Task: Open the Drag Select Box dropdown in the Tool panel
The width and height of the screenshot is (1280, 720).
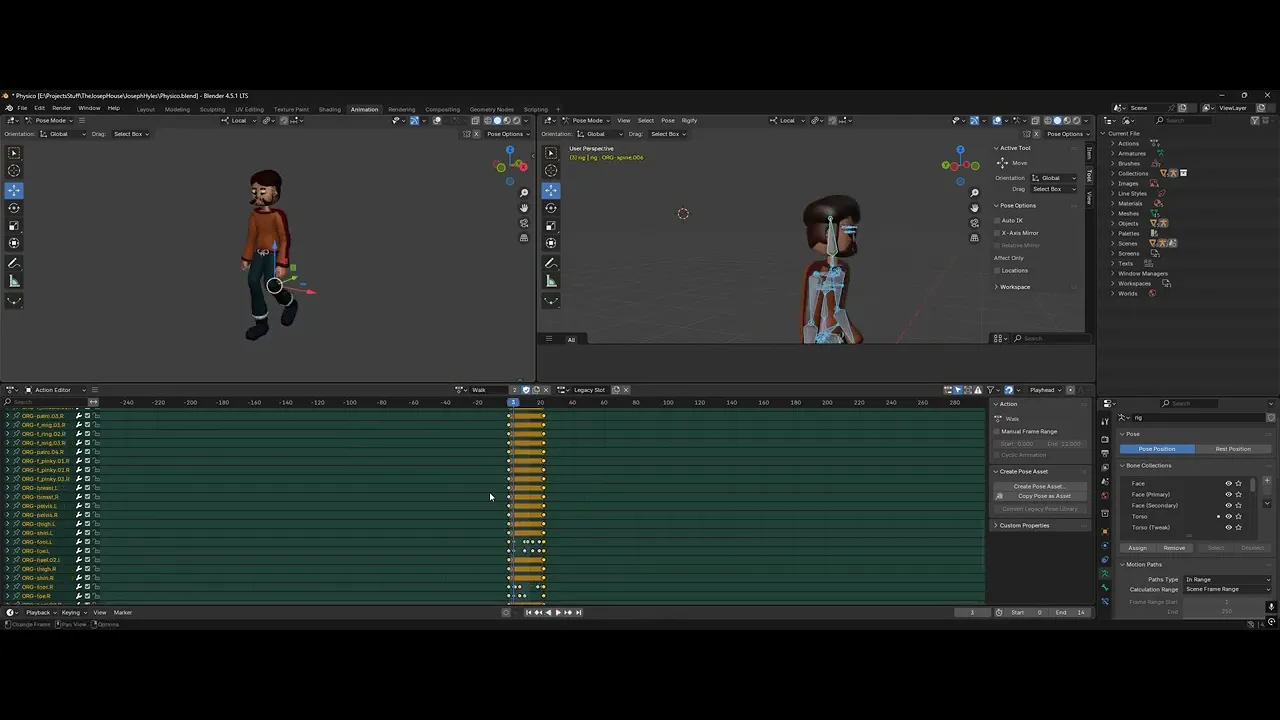Action: (x=1054, y=189)
